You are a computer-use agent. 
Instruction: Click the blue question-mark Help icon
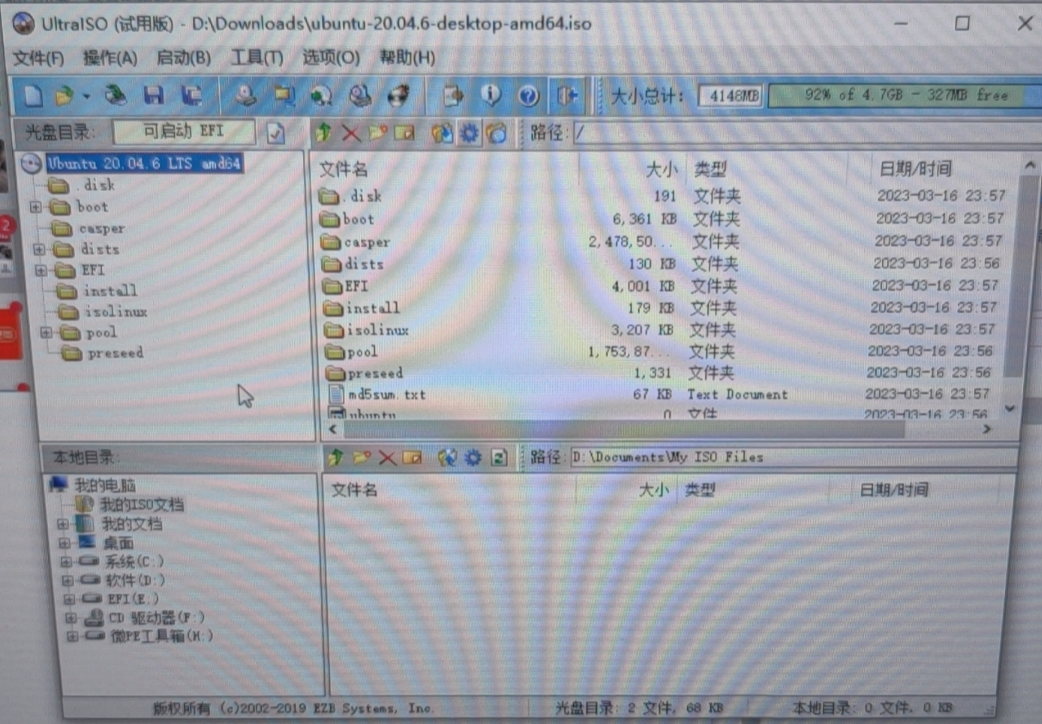click(x=528, y=96)
